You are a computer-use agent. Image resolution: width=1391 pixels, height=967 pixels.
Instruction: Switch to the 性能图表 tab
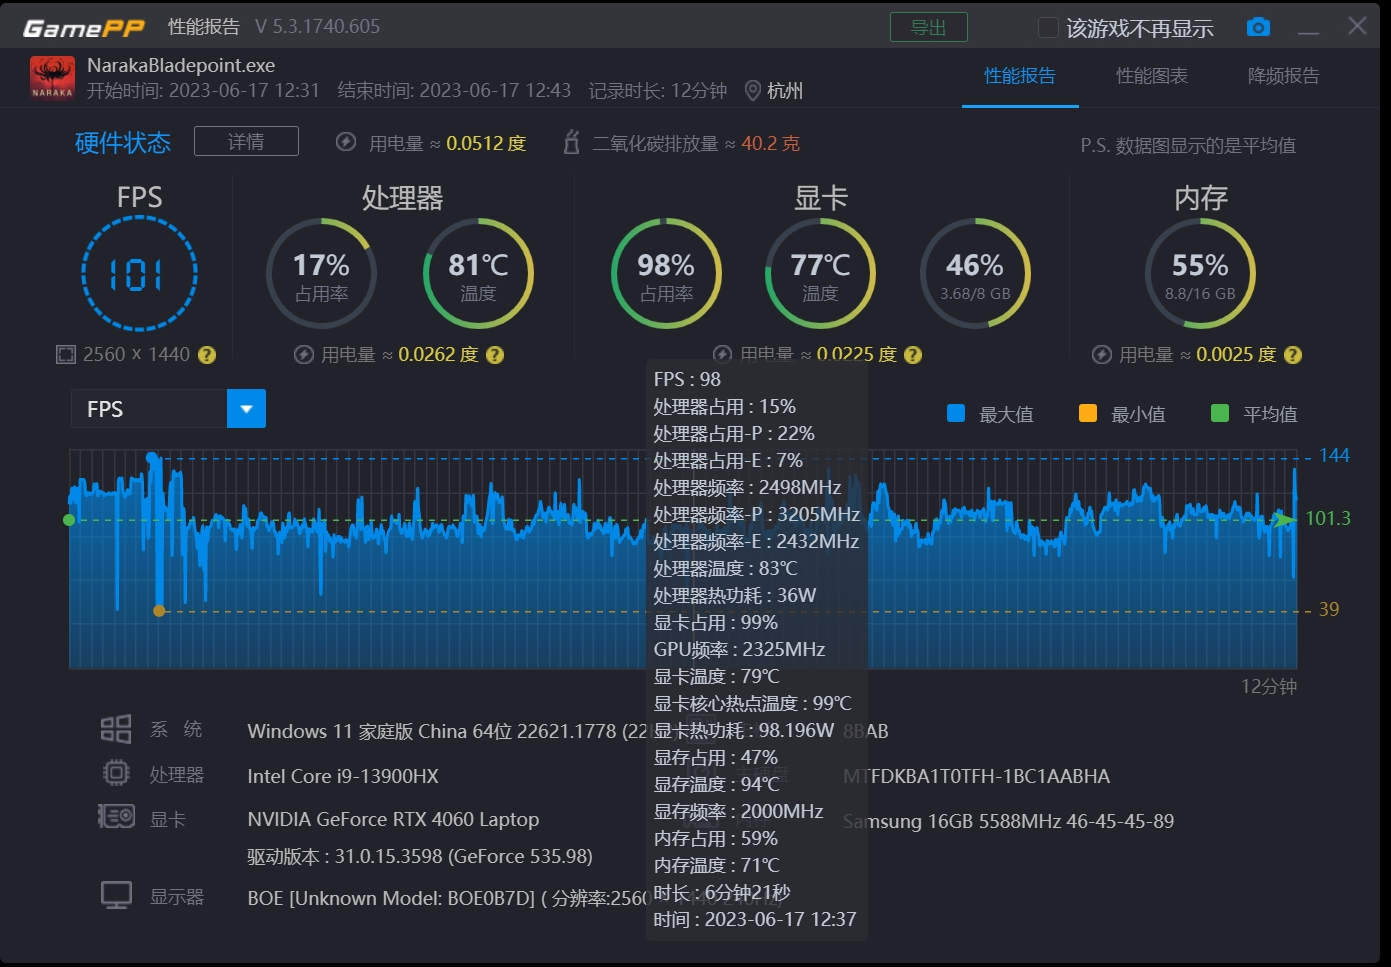pos(1153,76)
